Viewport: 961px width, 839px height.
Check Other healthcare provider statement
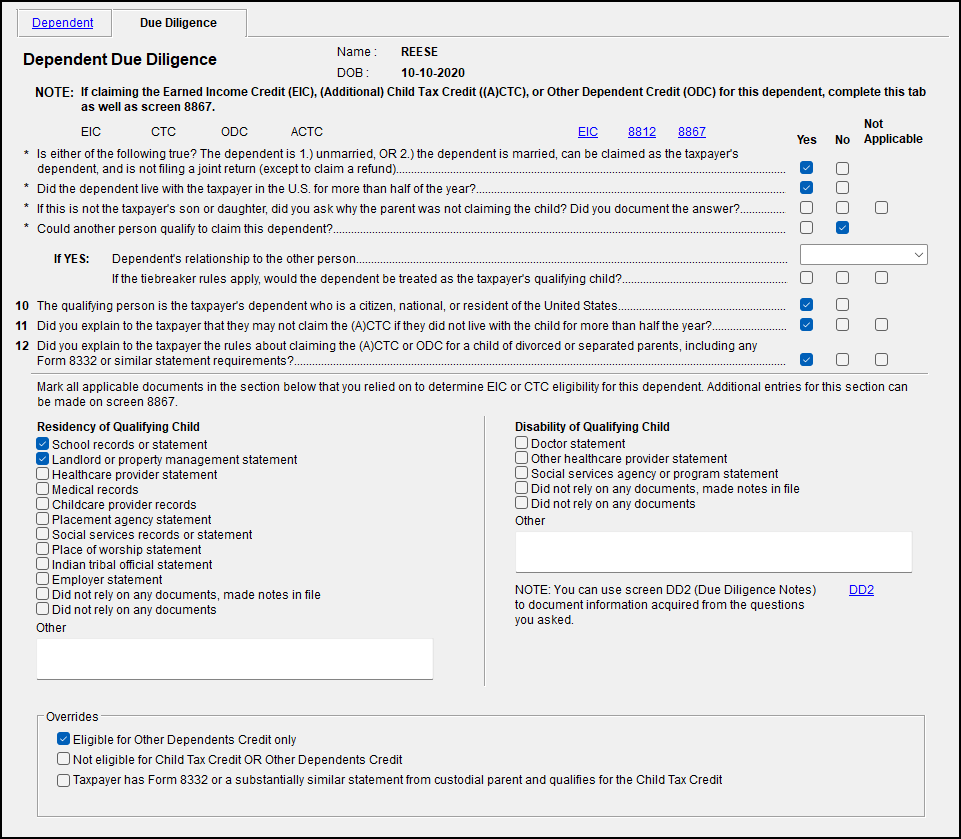tap(522, 458)
